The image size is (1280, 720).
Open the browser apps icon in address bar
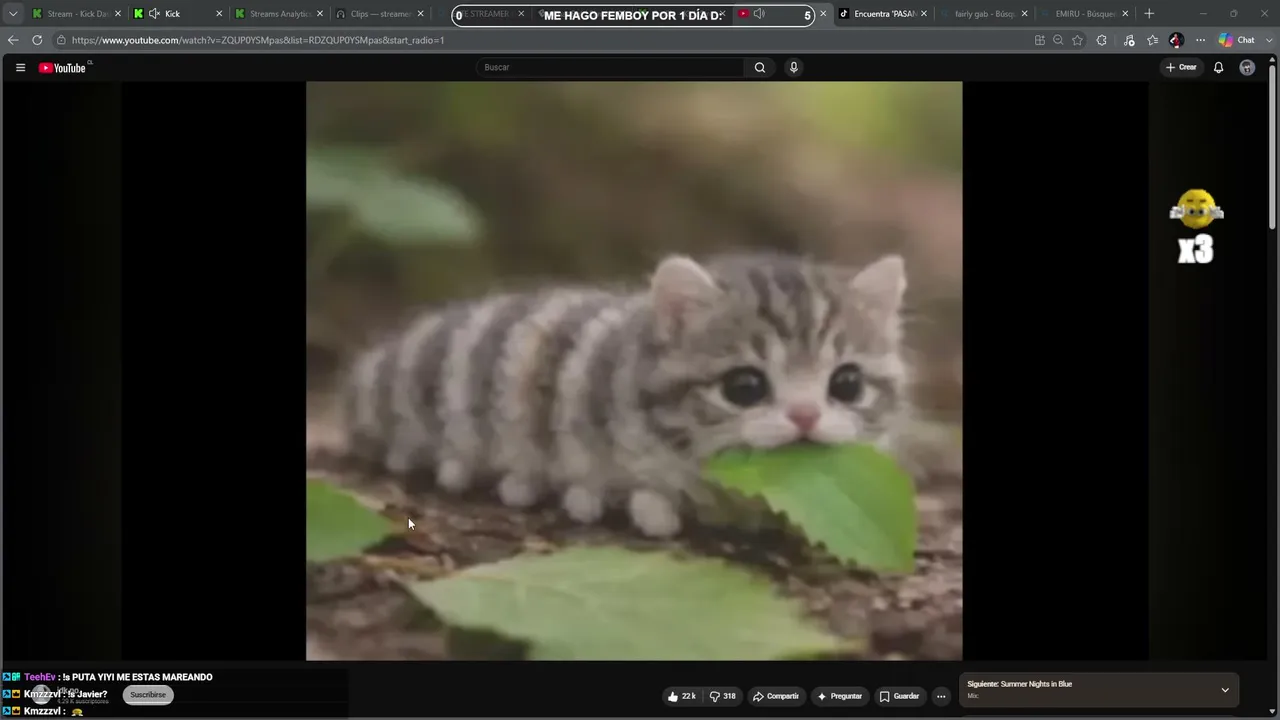click(1040, 40)
